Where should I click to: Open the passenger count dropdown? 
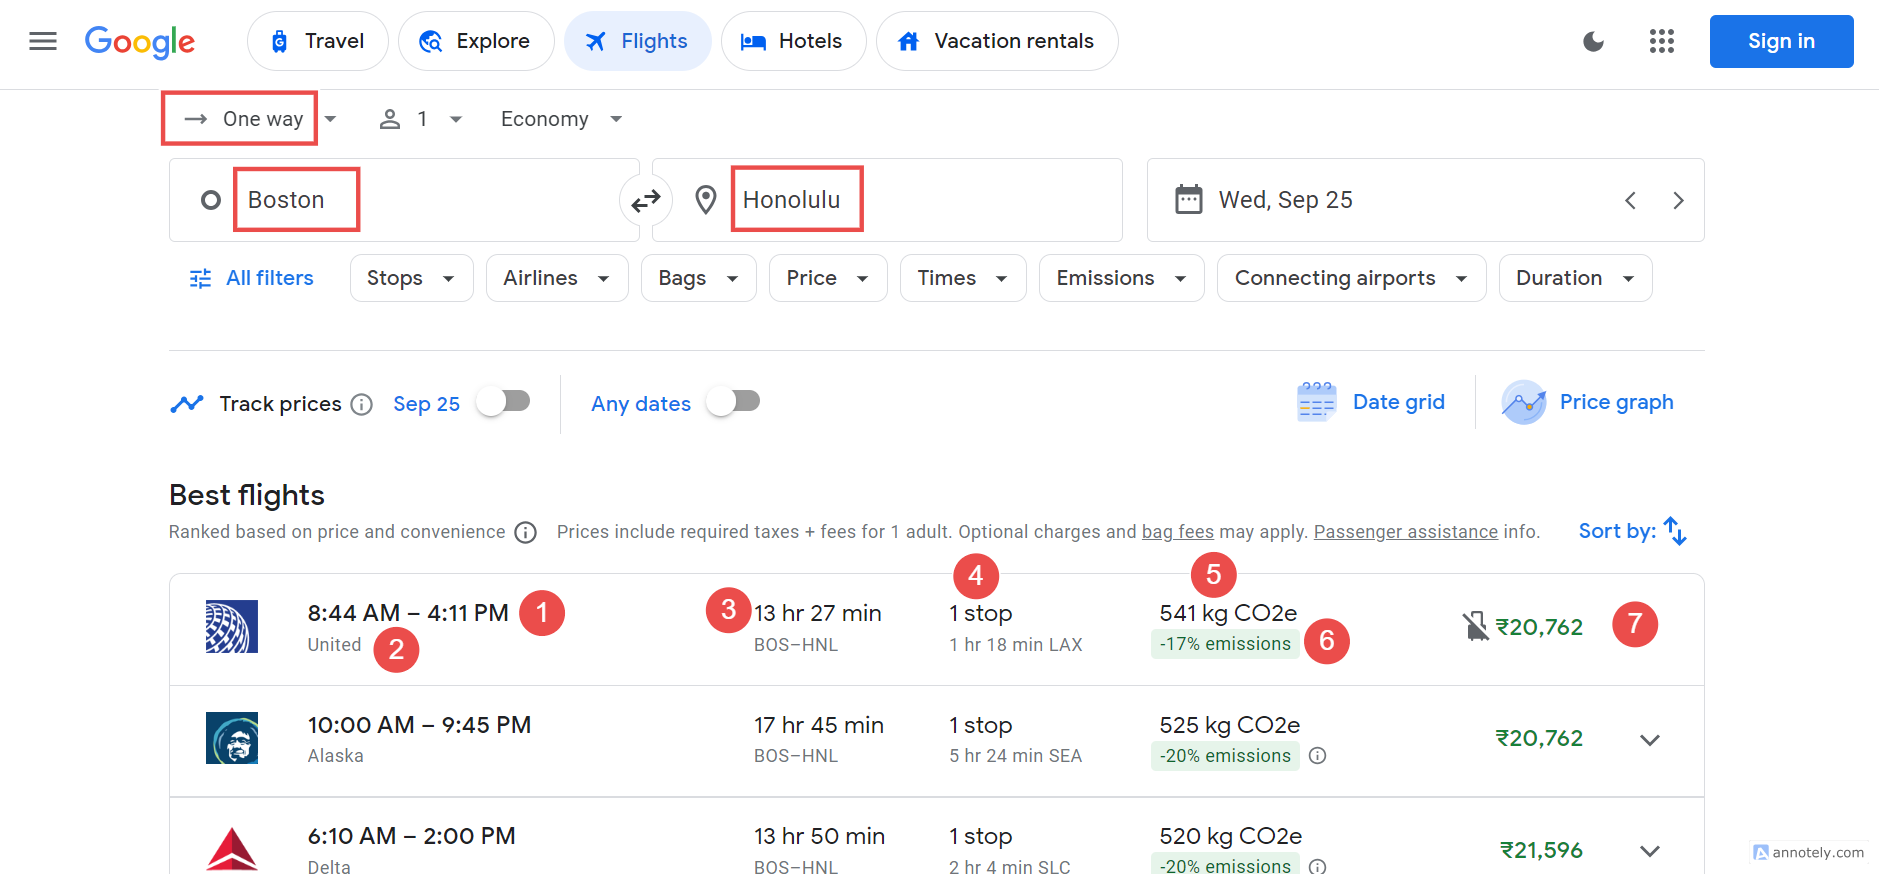(421, 119)
